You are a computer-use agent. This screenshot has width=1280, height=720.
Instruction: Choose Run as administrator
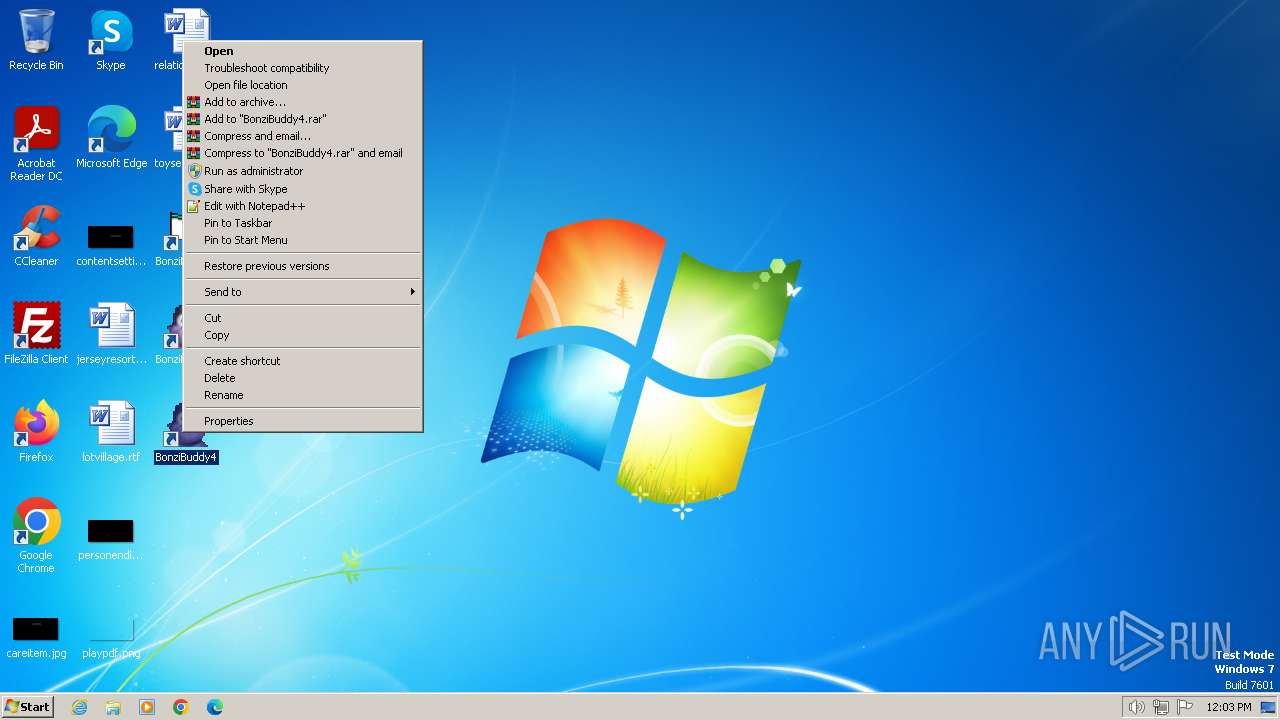pyautogui.click(x=303, y=171)
